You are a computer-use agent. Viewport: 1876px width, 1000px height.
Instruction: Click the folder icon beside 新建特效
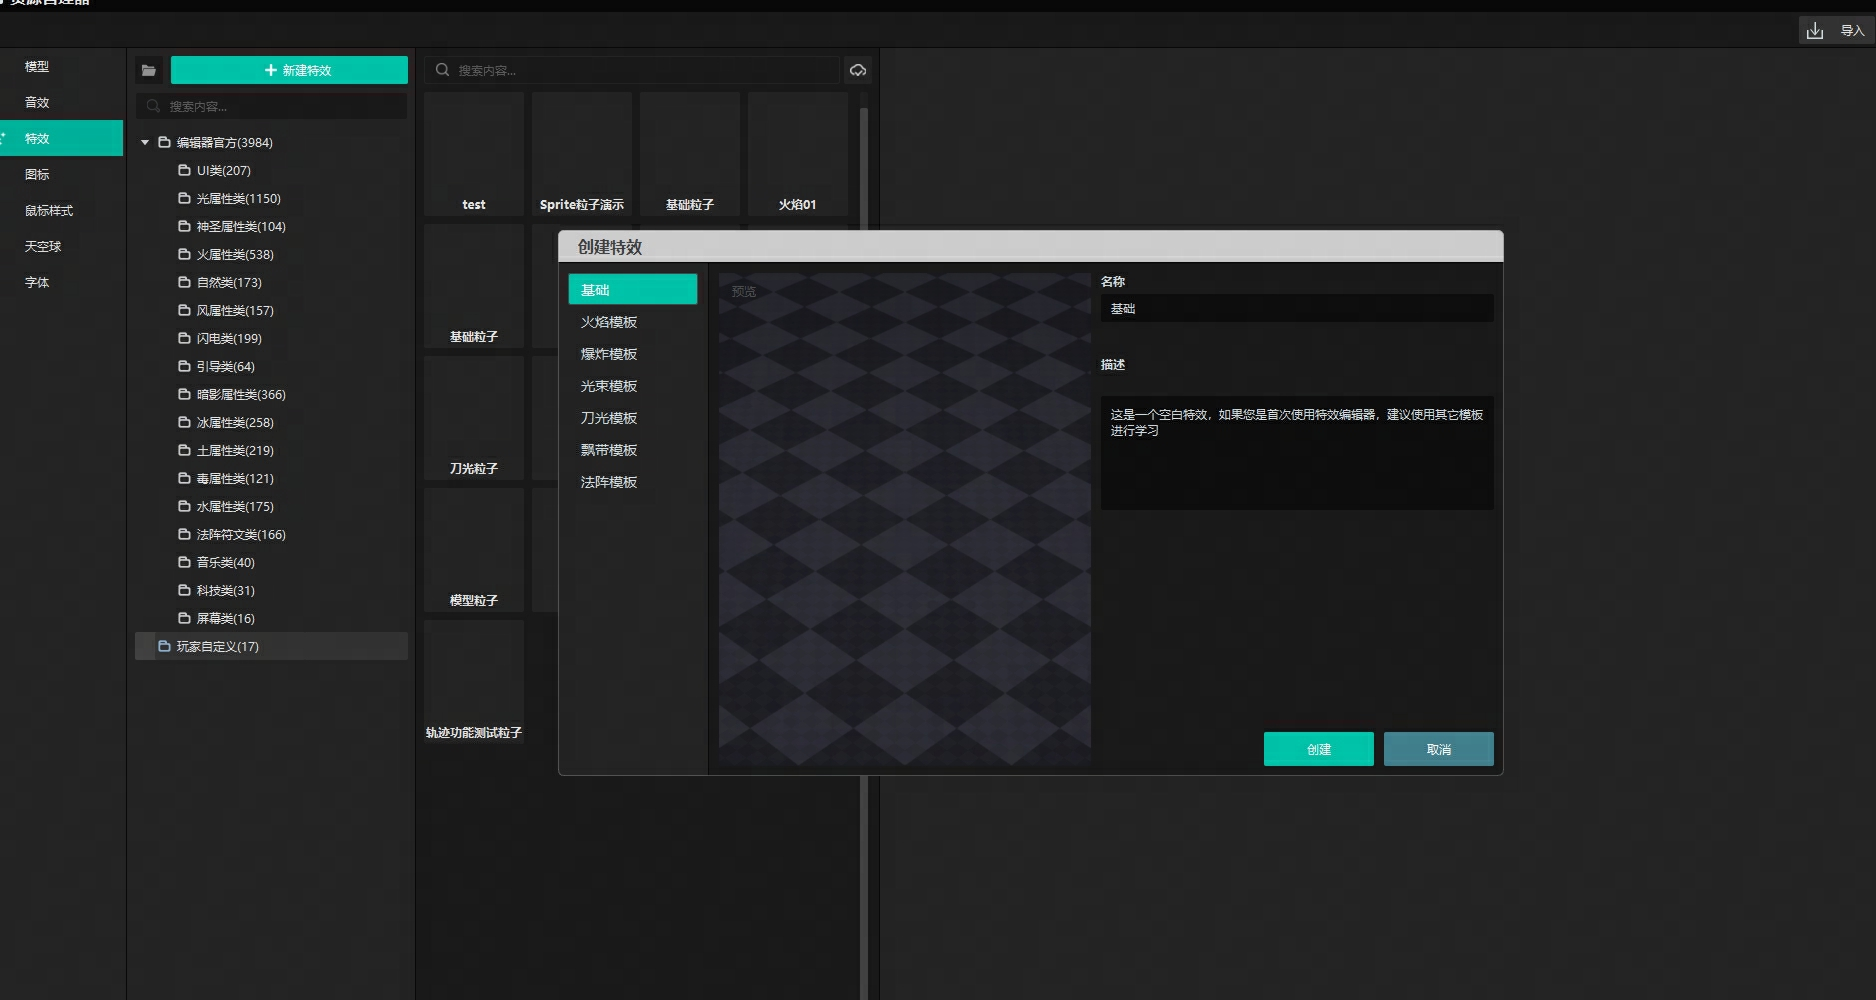tap(149, 70)
